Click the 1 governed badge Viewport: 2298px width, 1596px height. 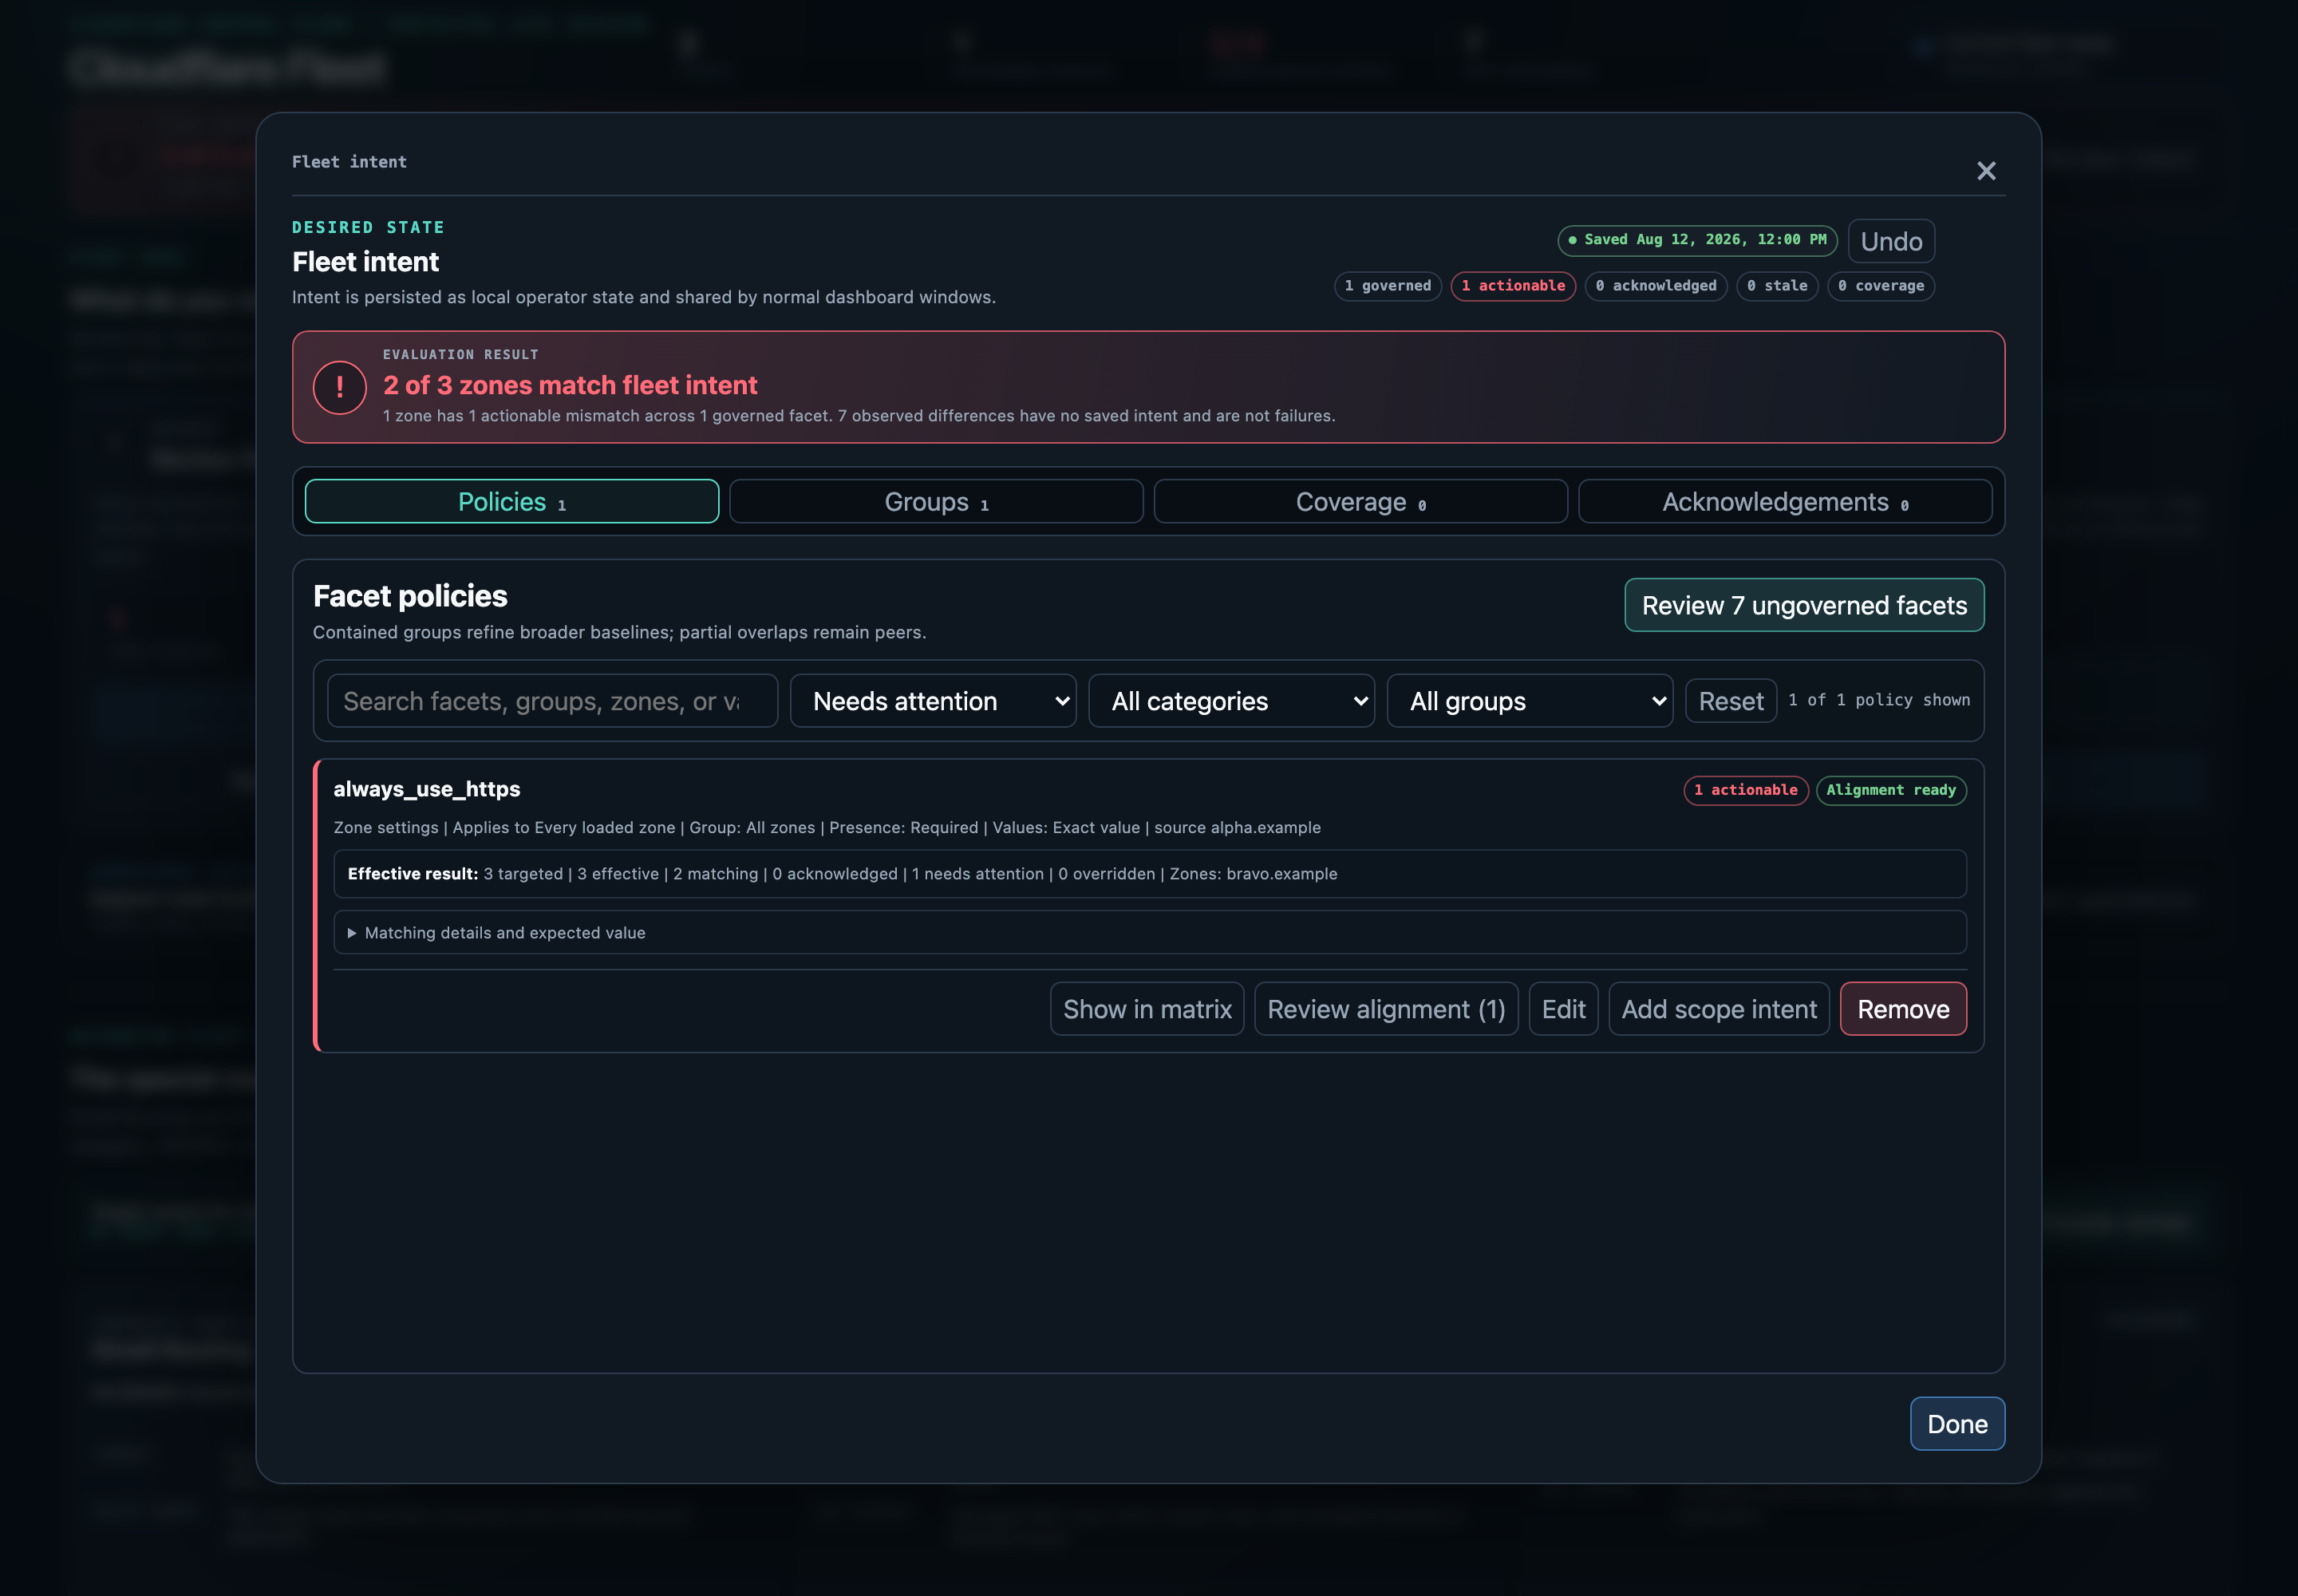(x=1388, y=286)
